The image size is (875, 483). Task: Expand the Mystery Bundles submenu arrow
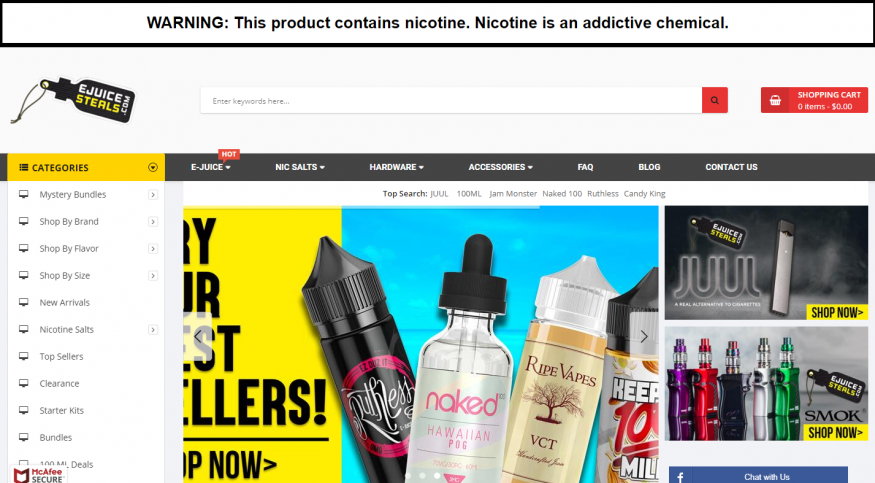152,195
